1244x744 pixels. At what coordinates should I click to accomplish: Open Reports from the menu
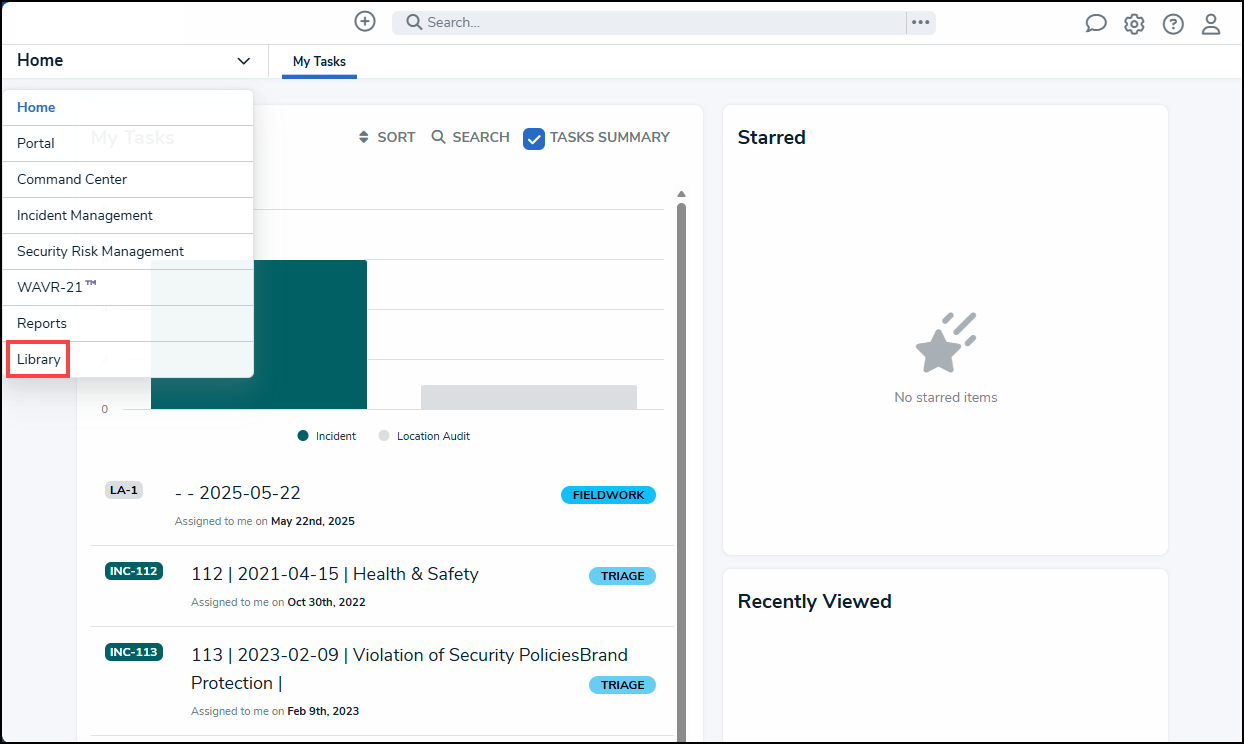128,323
